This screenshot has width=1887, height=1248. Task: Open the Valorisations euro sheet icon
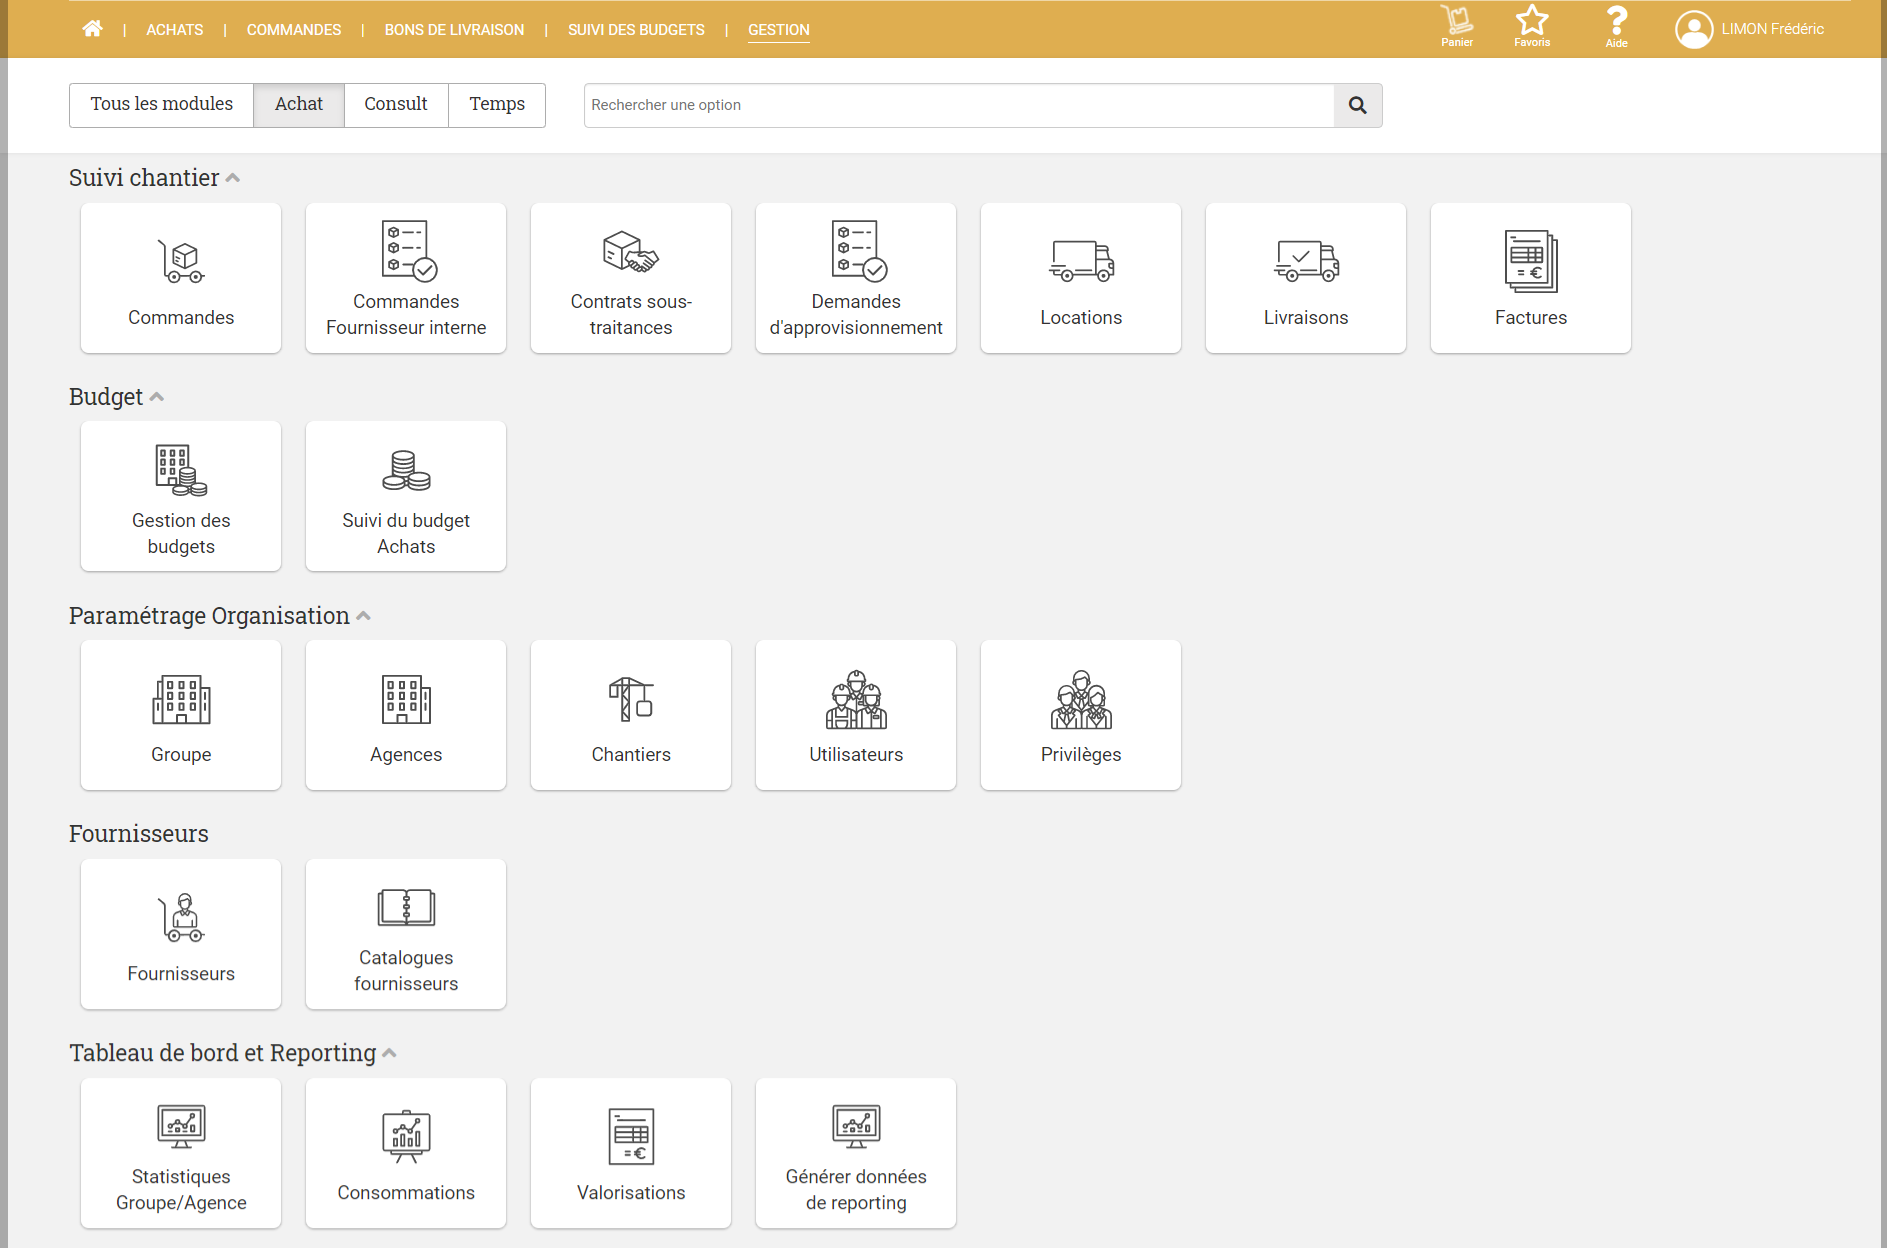click(x=631, y=1136)
